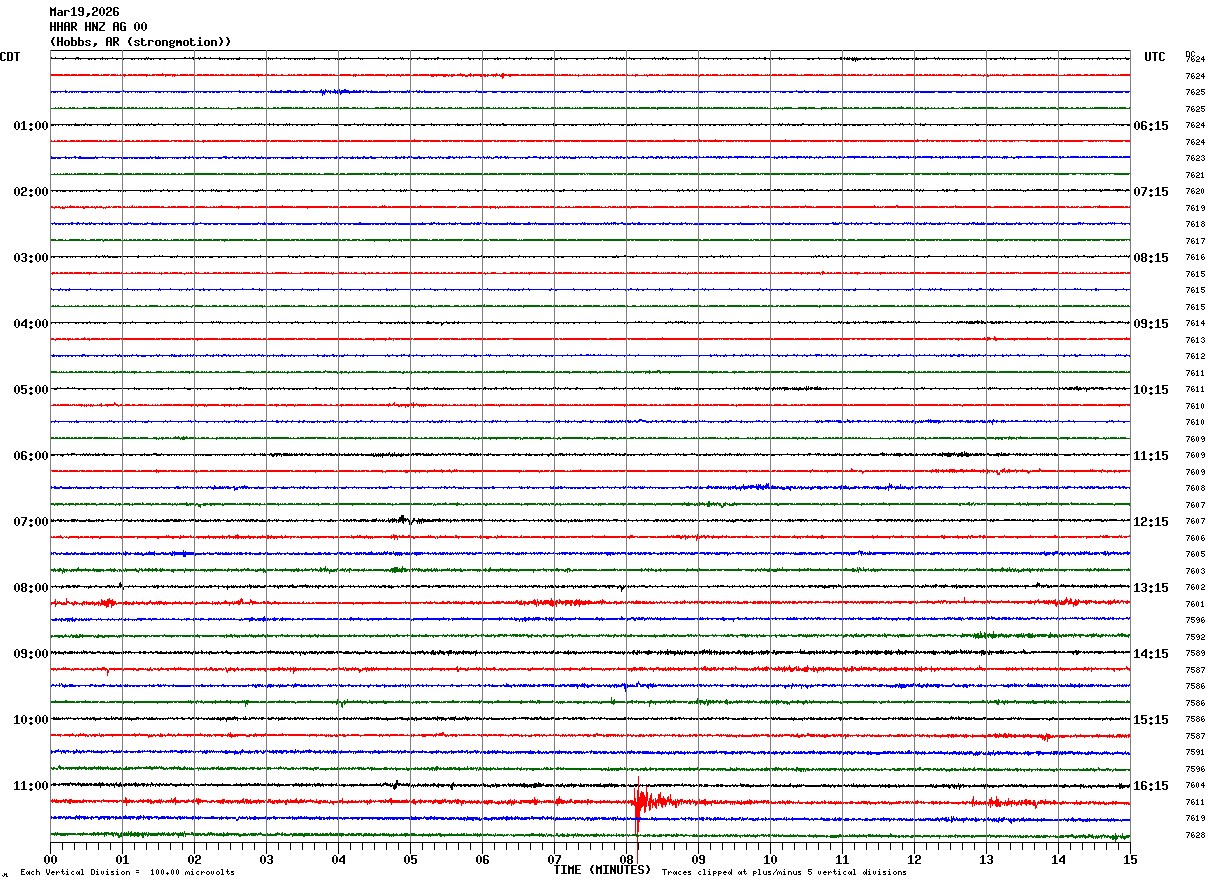Click minute 00 on the bottom time axis

(x=51, y=859)
